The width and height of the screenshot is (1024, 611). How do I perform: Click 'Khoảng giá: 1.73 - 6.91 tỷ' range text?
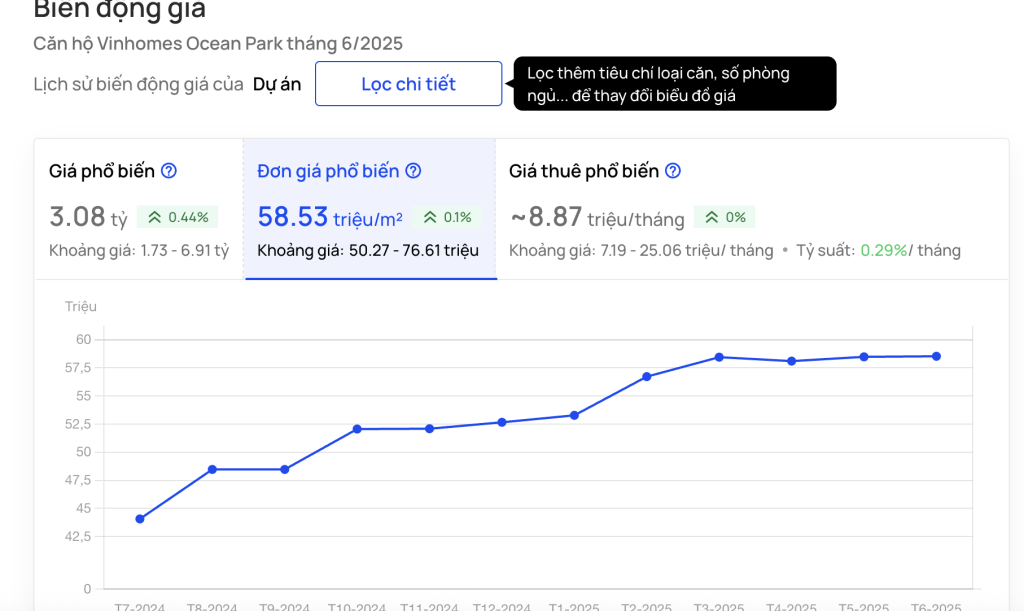(139, 251)
